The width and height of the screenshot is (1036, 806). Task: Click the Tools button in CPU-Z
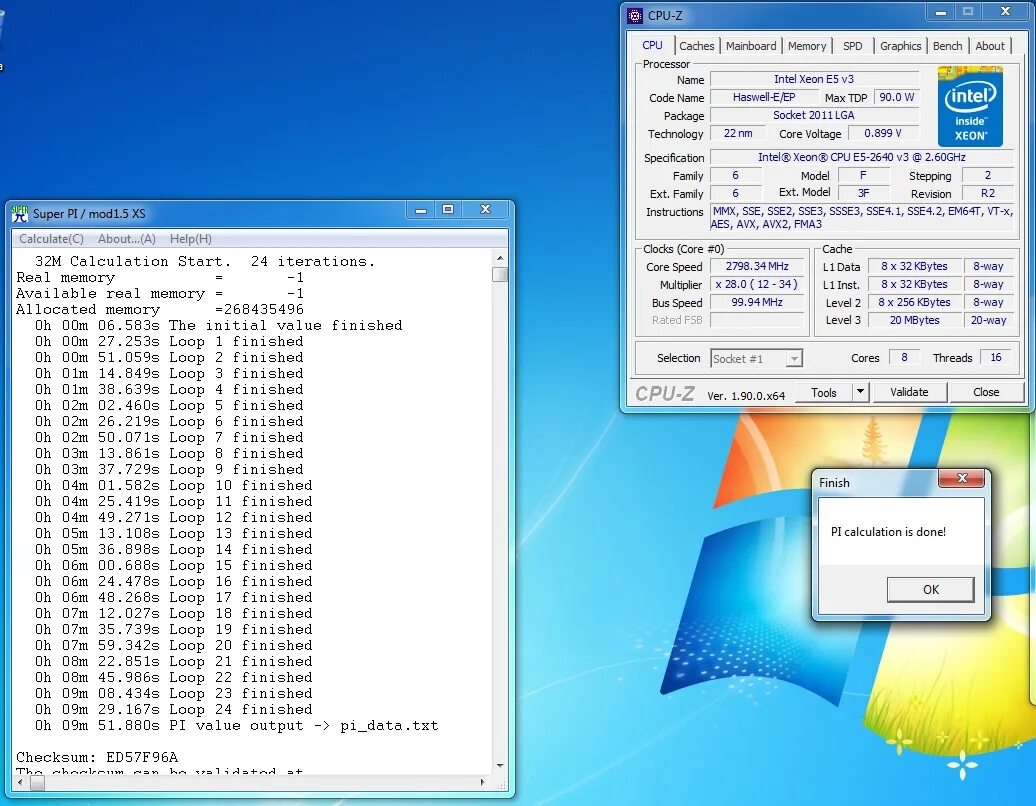pos(823,392)
